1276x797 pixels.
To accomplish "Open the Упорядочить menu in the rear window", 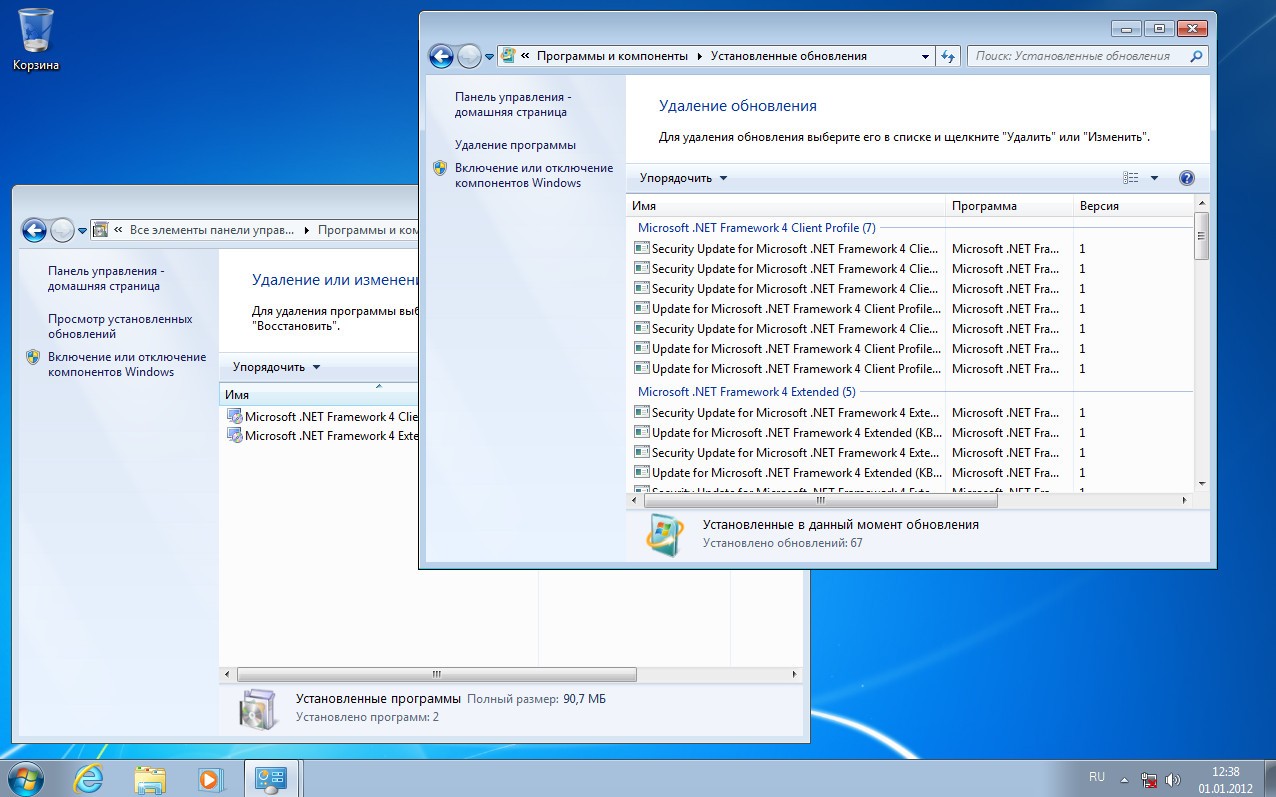I will click(x=277, y=367).
